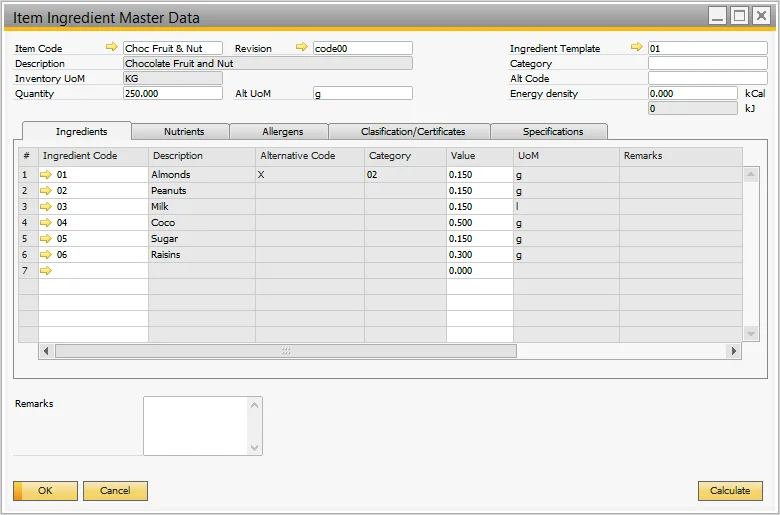This screenshot has height=515, width=780.
Task: Open link arrow for ingredient 06 Raisins
Action: 46,255
